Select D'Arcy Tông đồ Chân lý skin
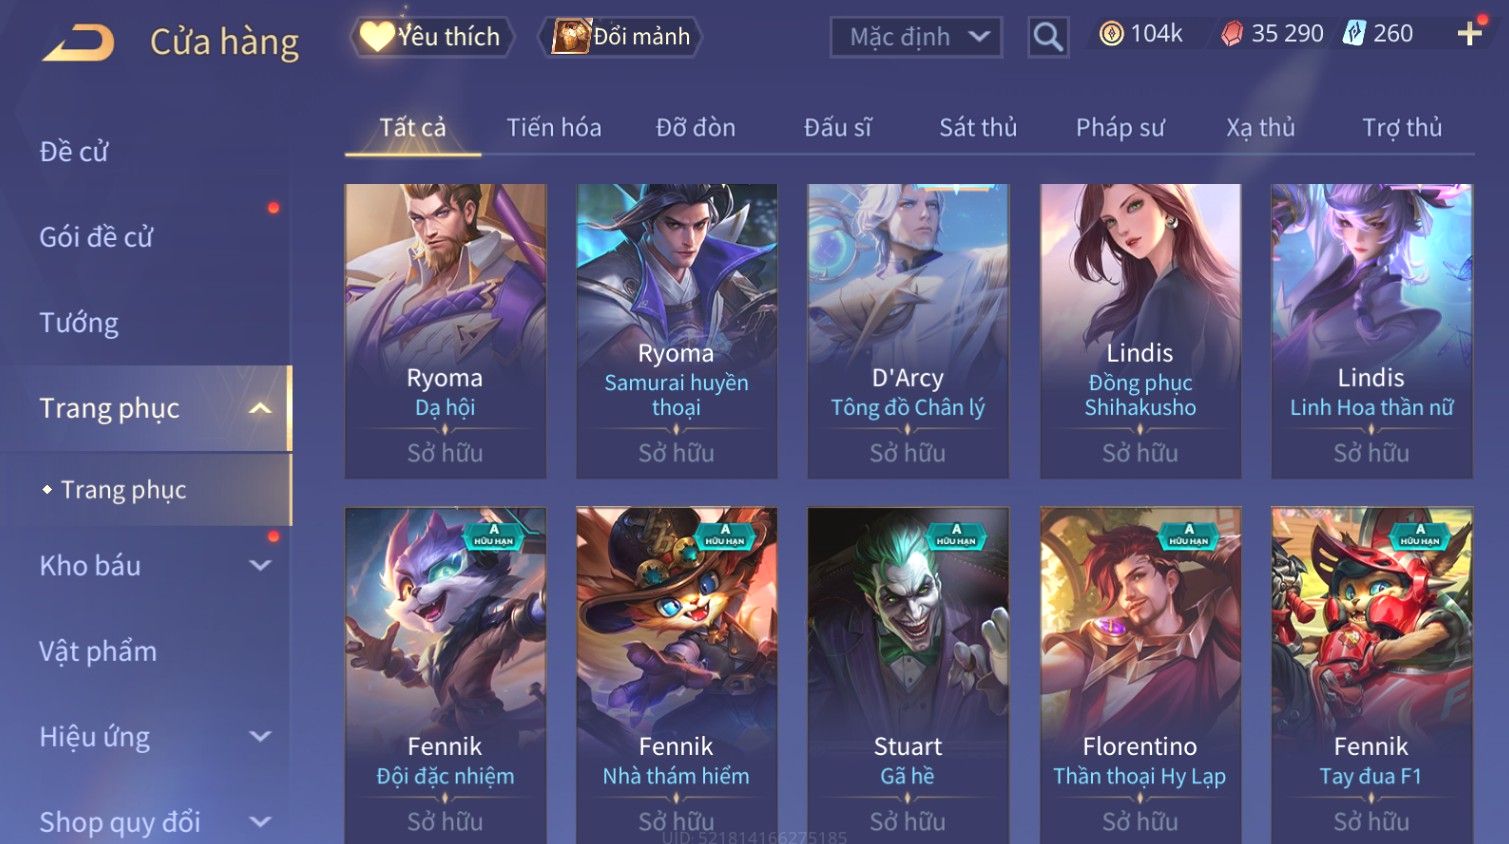 coord(908,331)
